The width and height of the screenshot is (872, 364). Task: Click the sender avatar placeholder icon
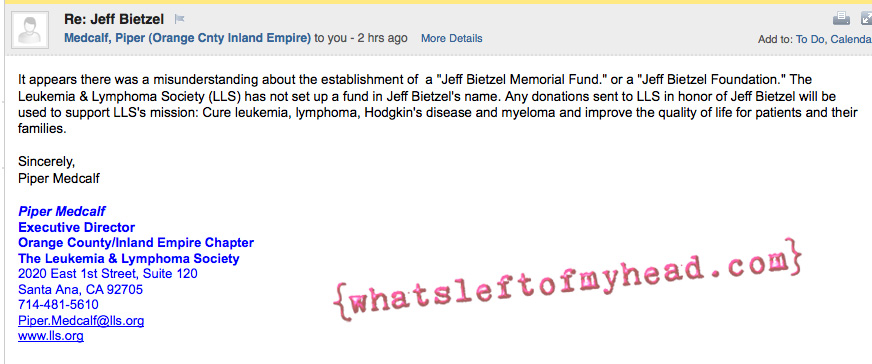[29, 29]
